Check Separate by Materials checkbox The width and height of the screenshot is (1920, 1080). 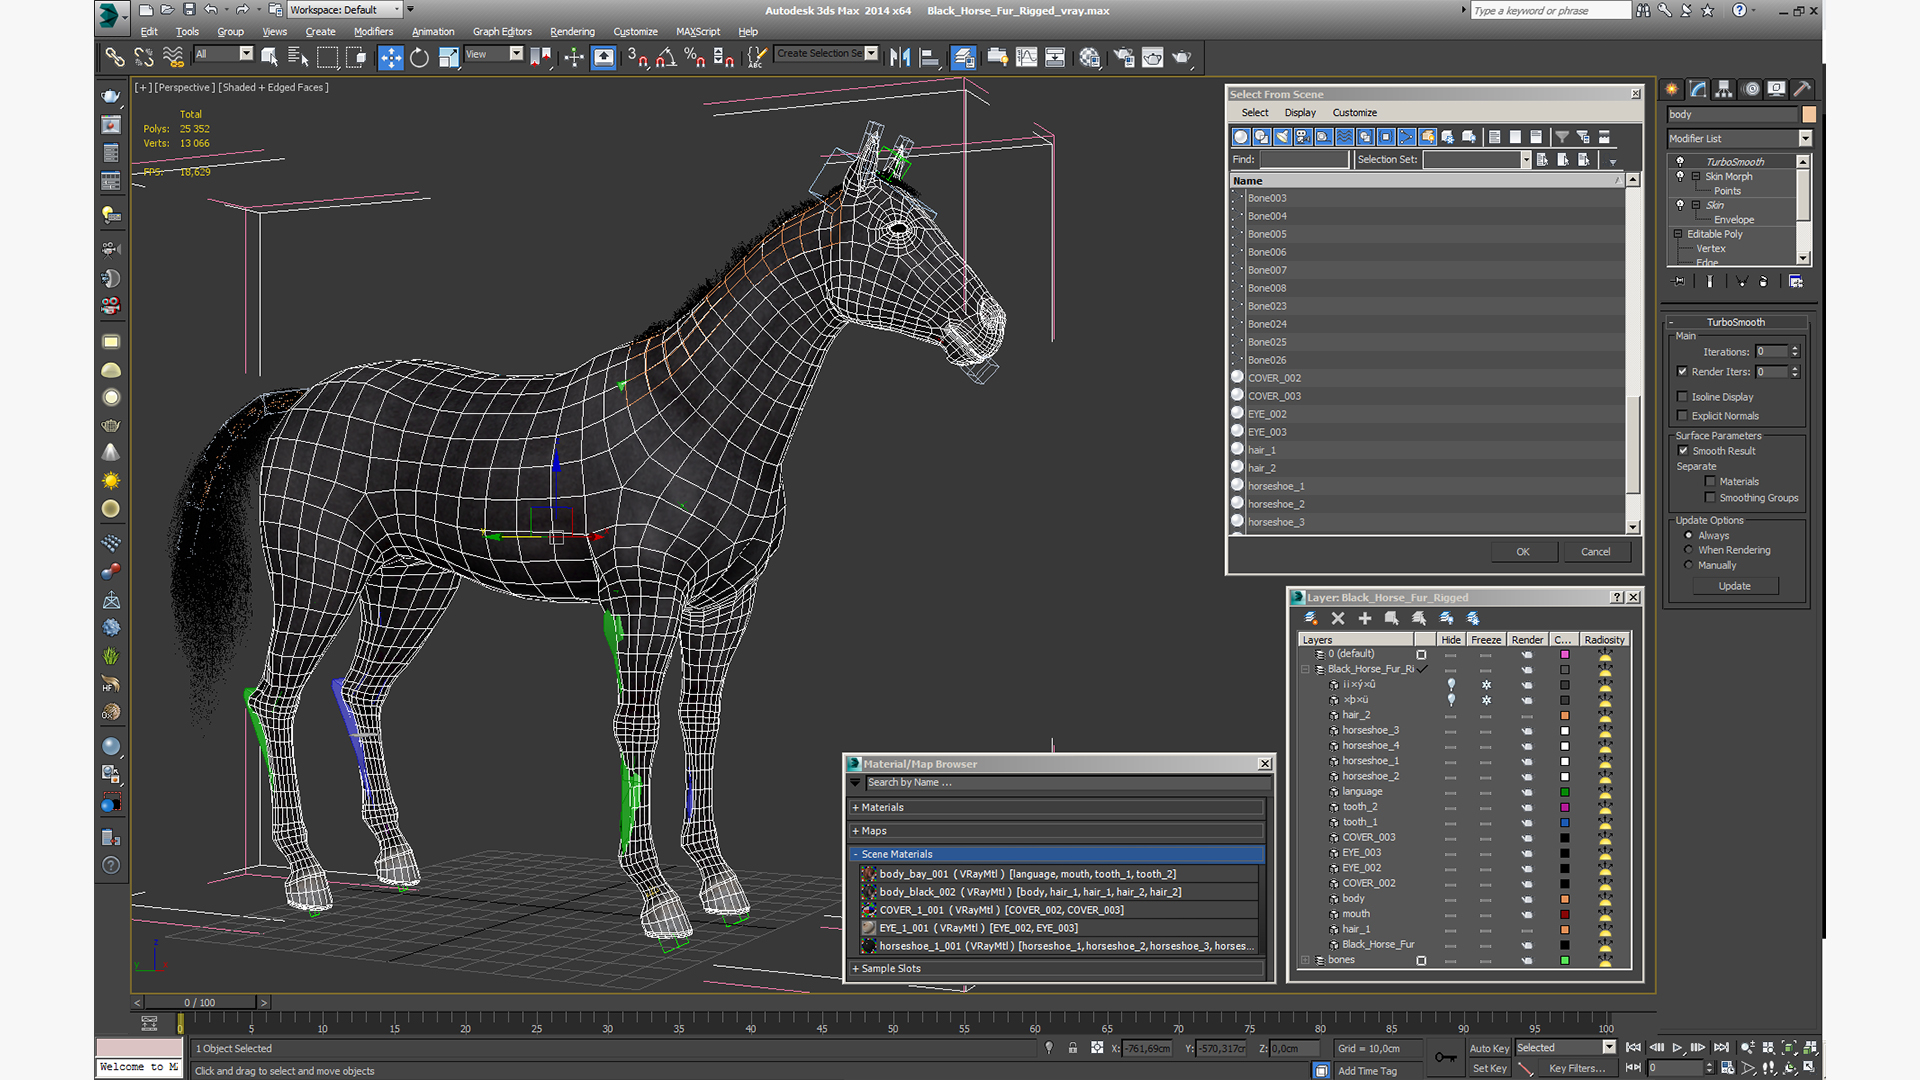1710,482
